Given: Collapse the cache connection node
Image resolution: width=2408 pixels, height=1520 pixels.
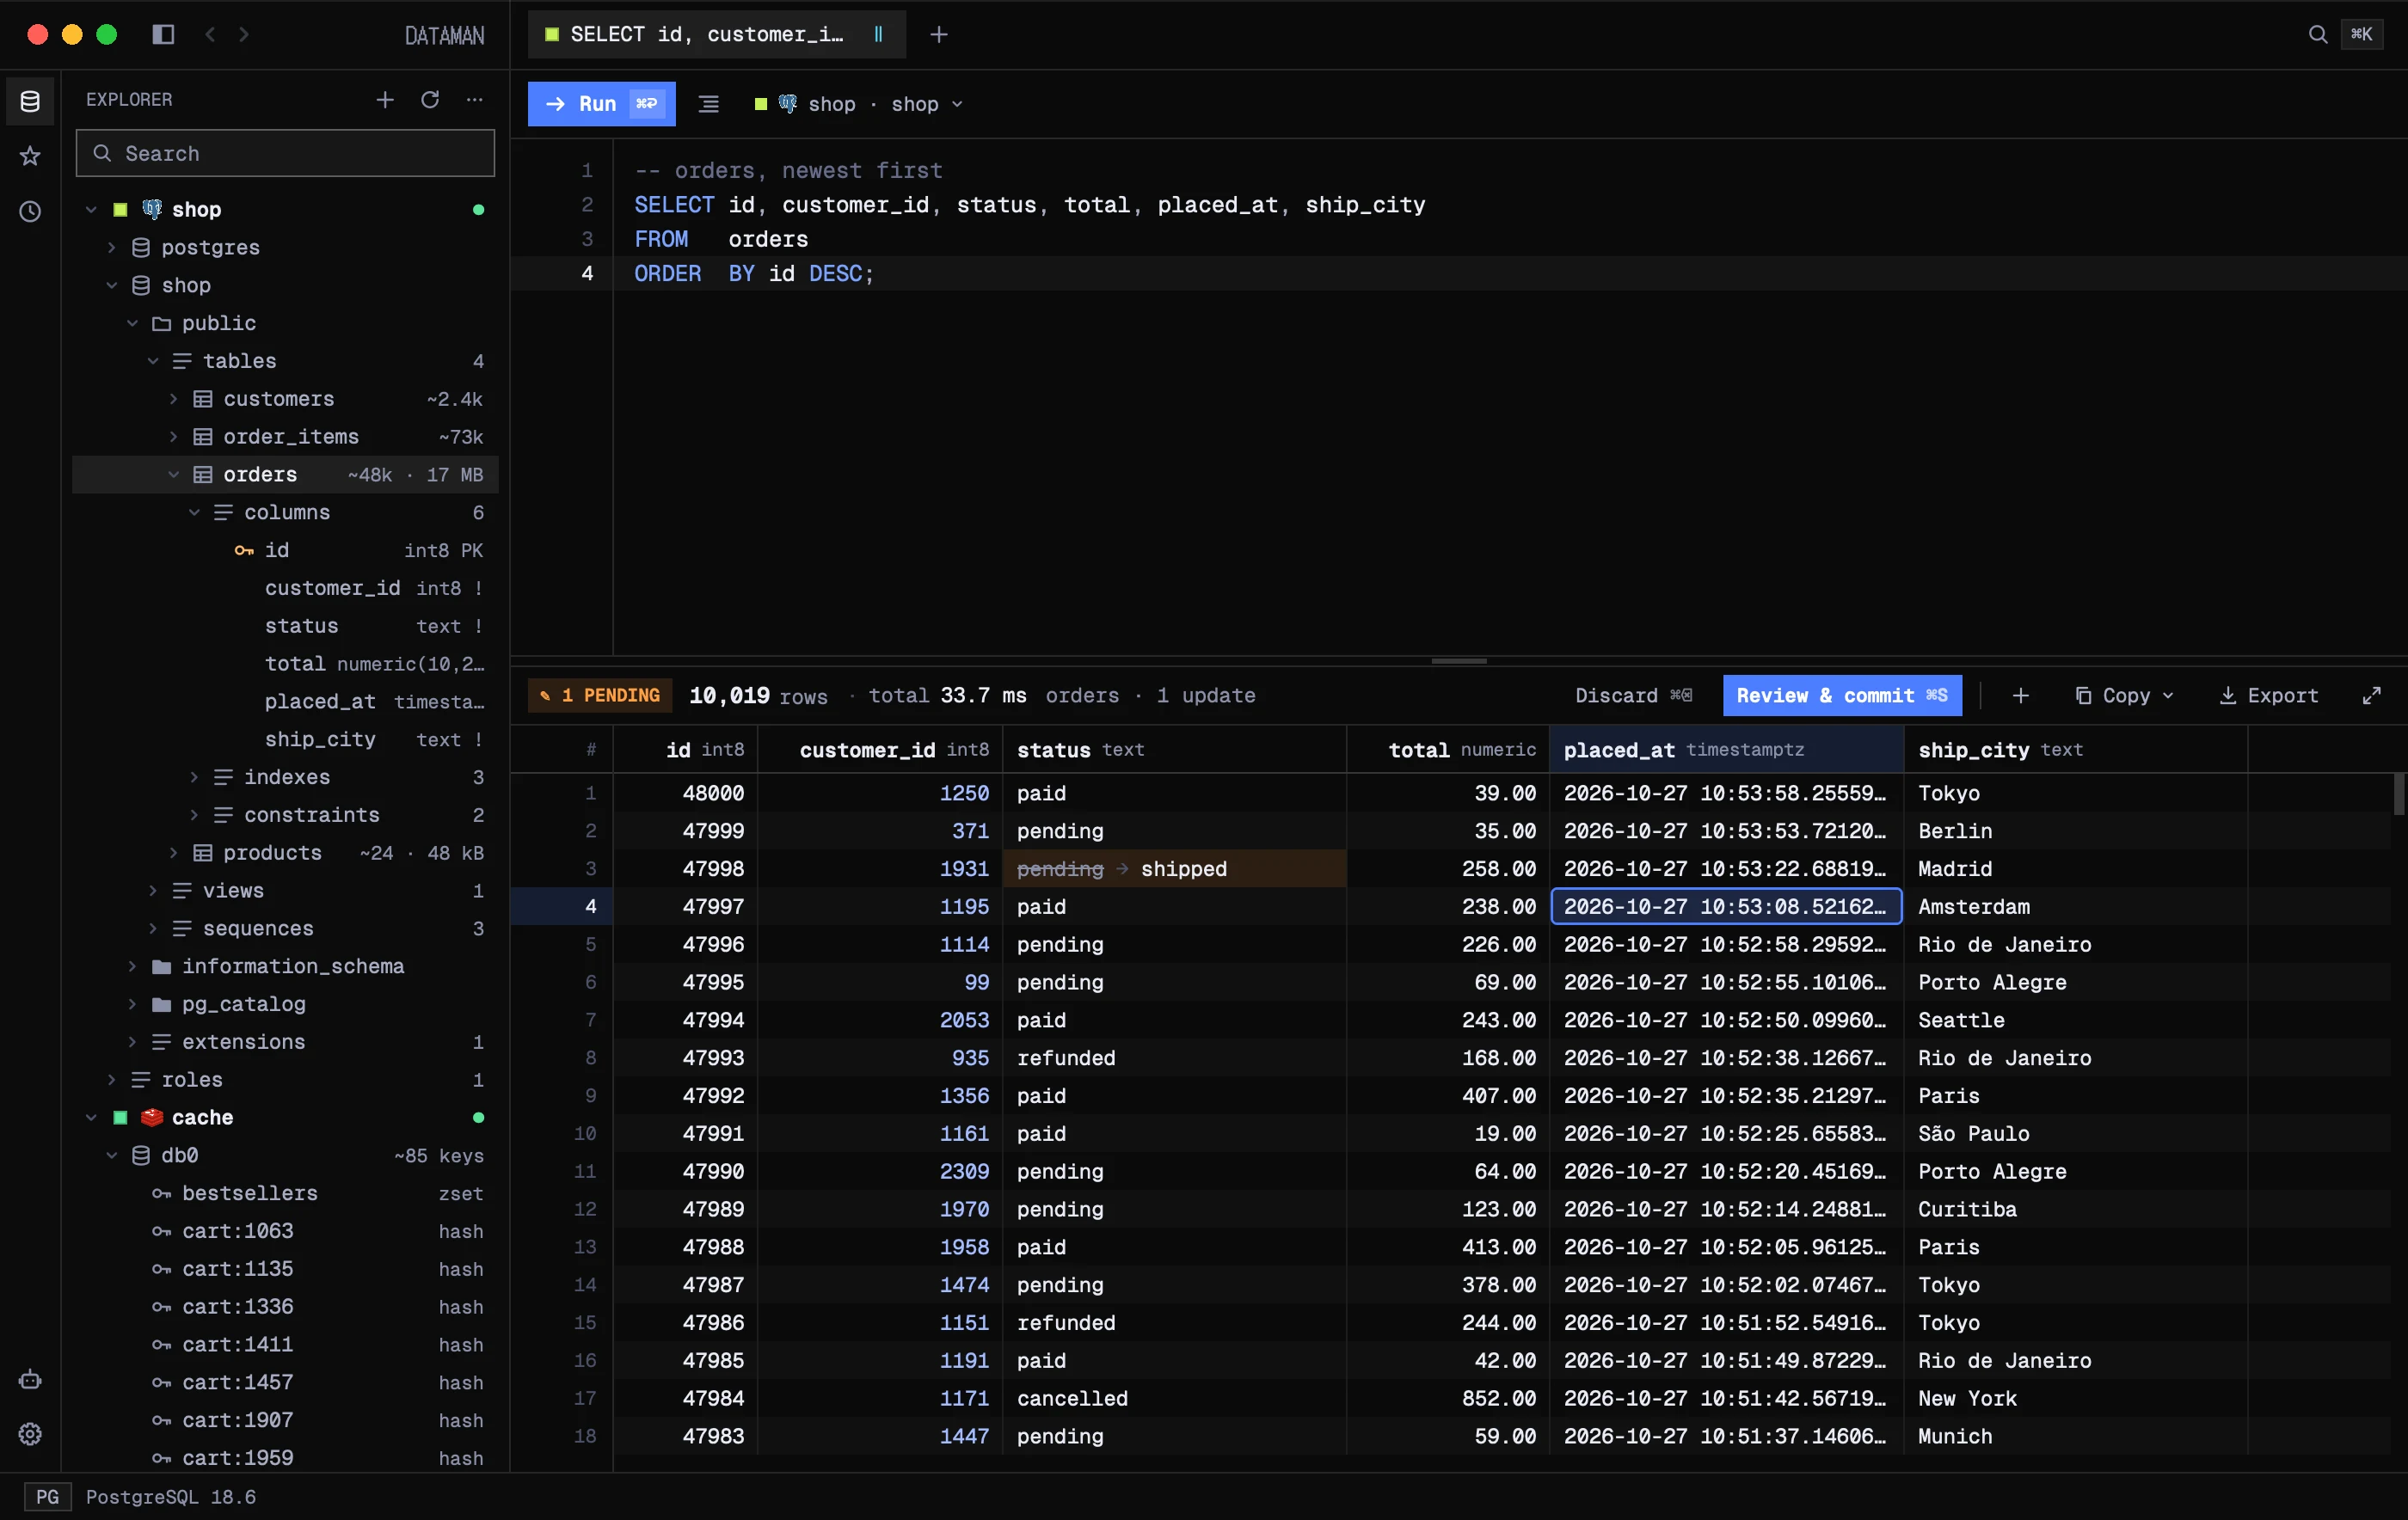Looking at the screenshot, I should tap(91, 1117).
